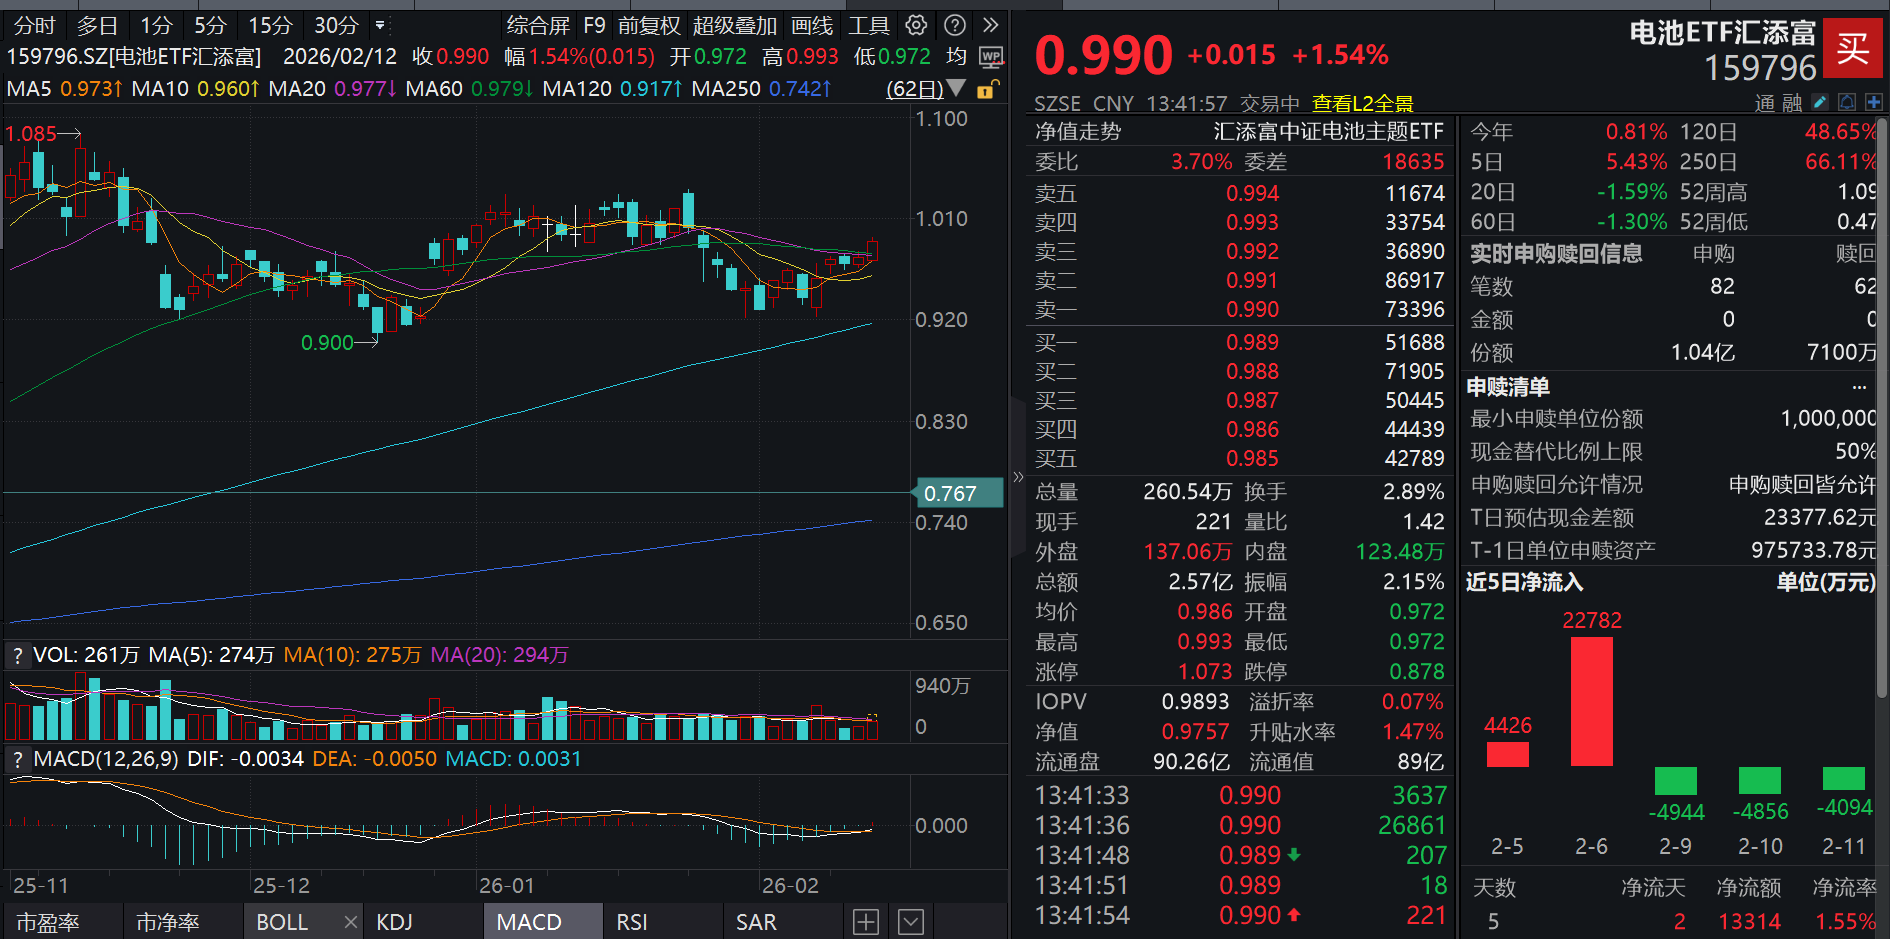Toggle 画线 drawing mode
Viewport: 1890px width, 939px height.
(x=812, y=26)
